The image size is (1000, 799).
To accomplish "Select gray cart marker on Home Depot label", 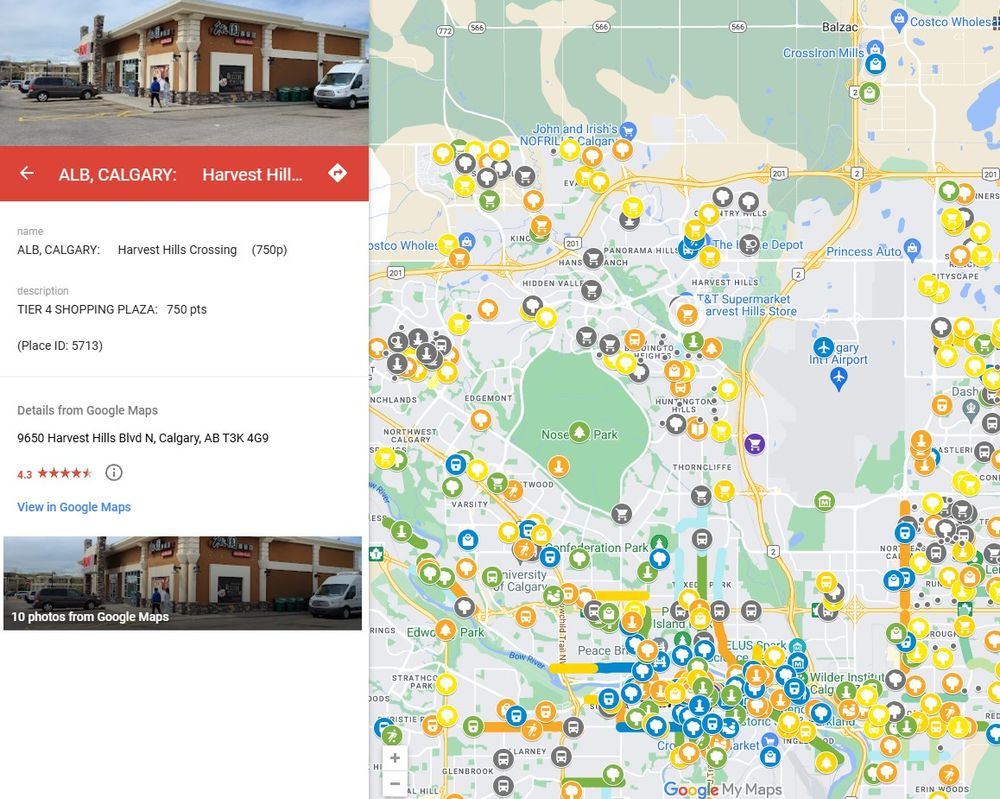I will pyautogui.click(x=749, y=244).
